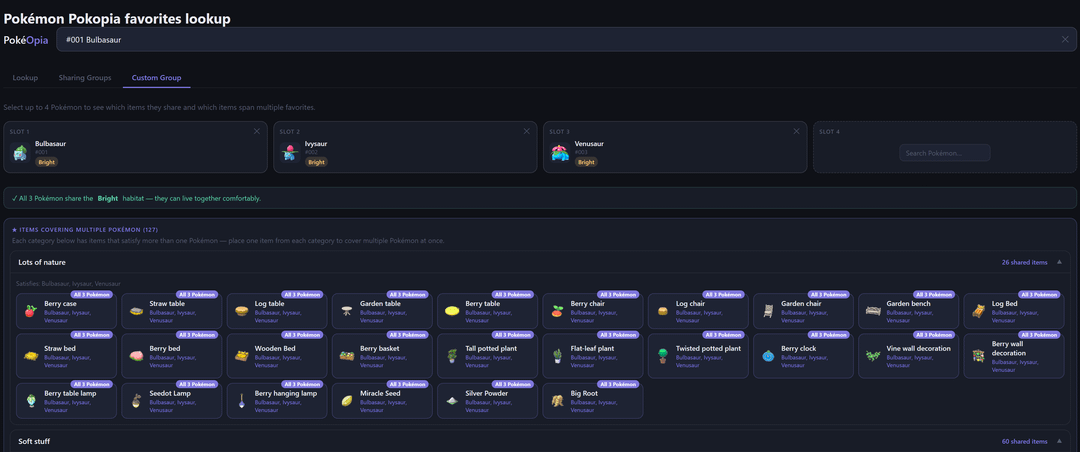The image size is (1080, 452).
Task: Select the Seedot Lamp item icon
Action: 136,400
